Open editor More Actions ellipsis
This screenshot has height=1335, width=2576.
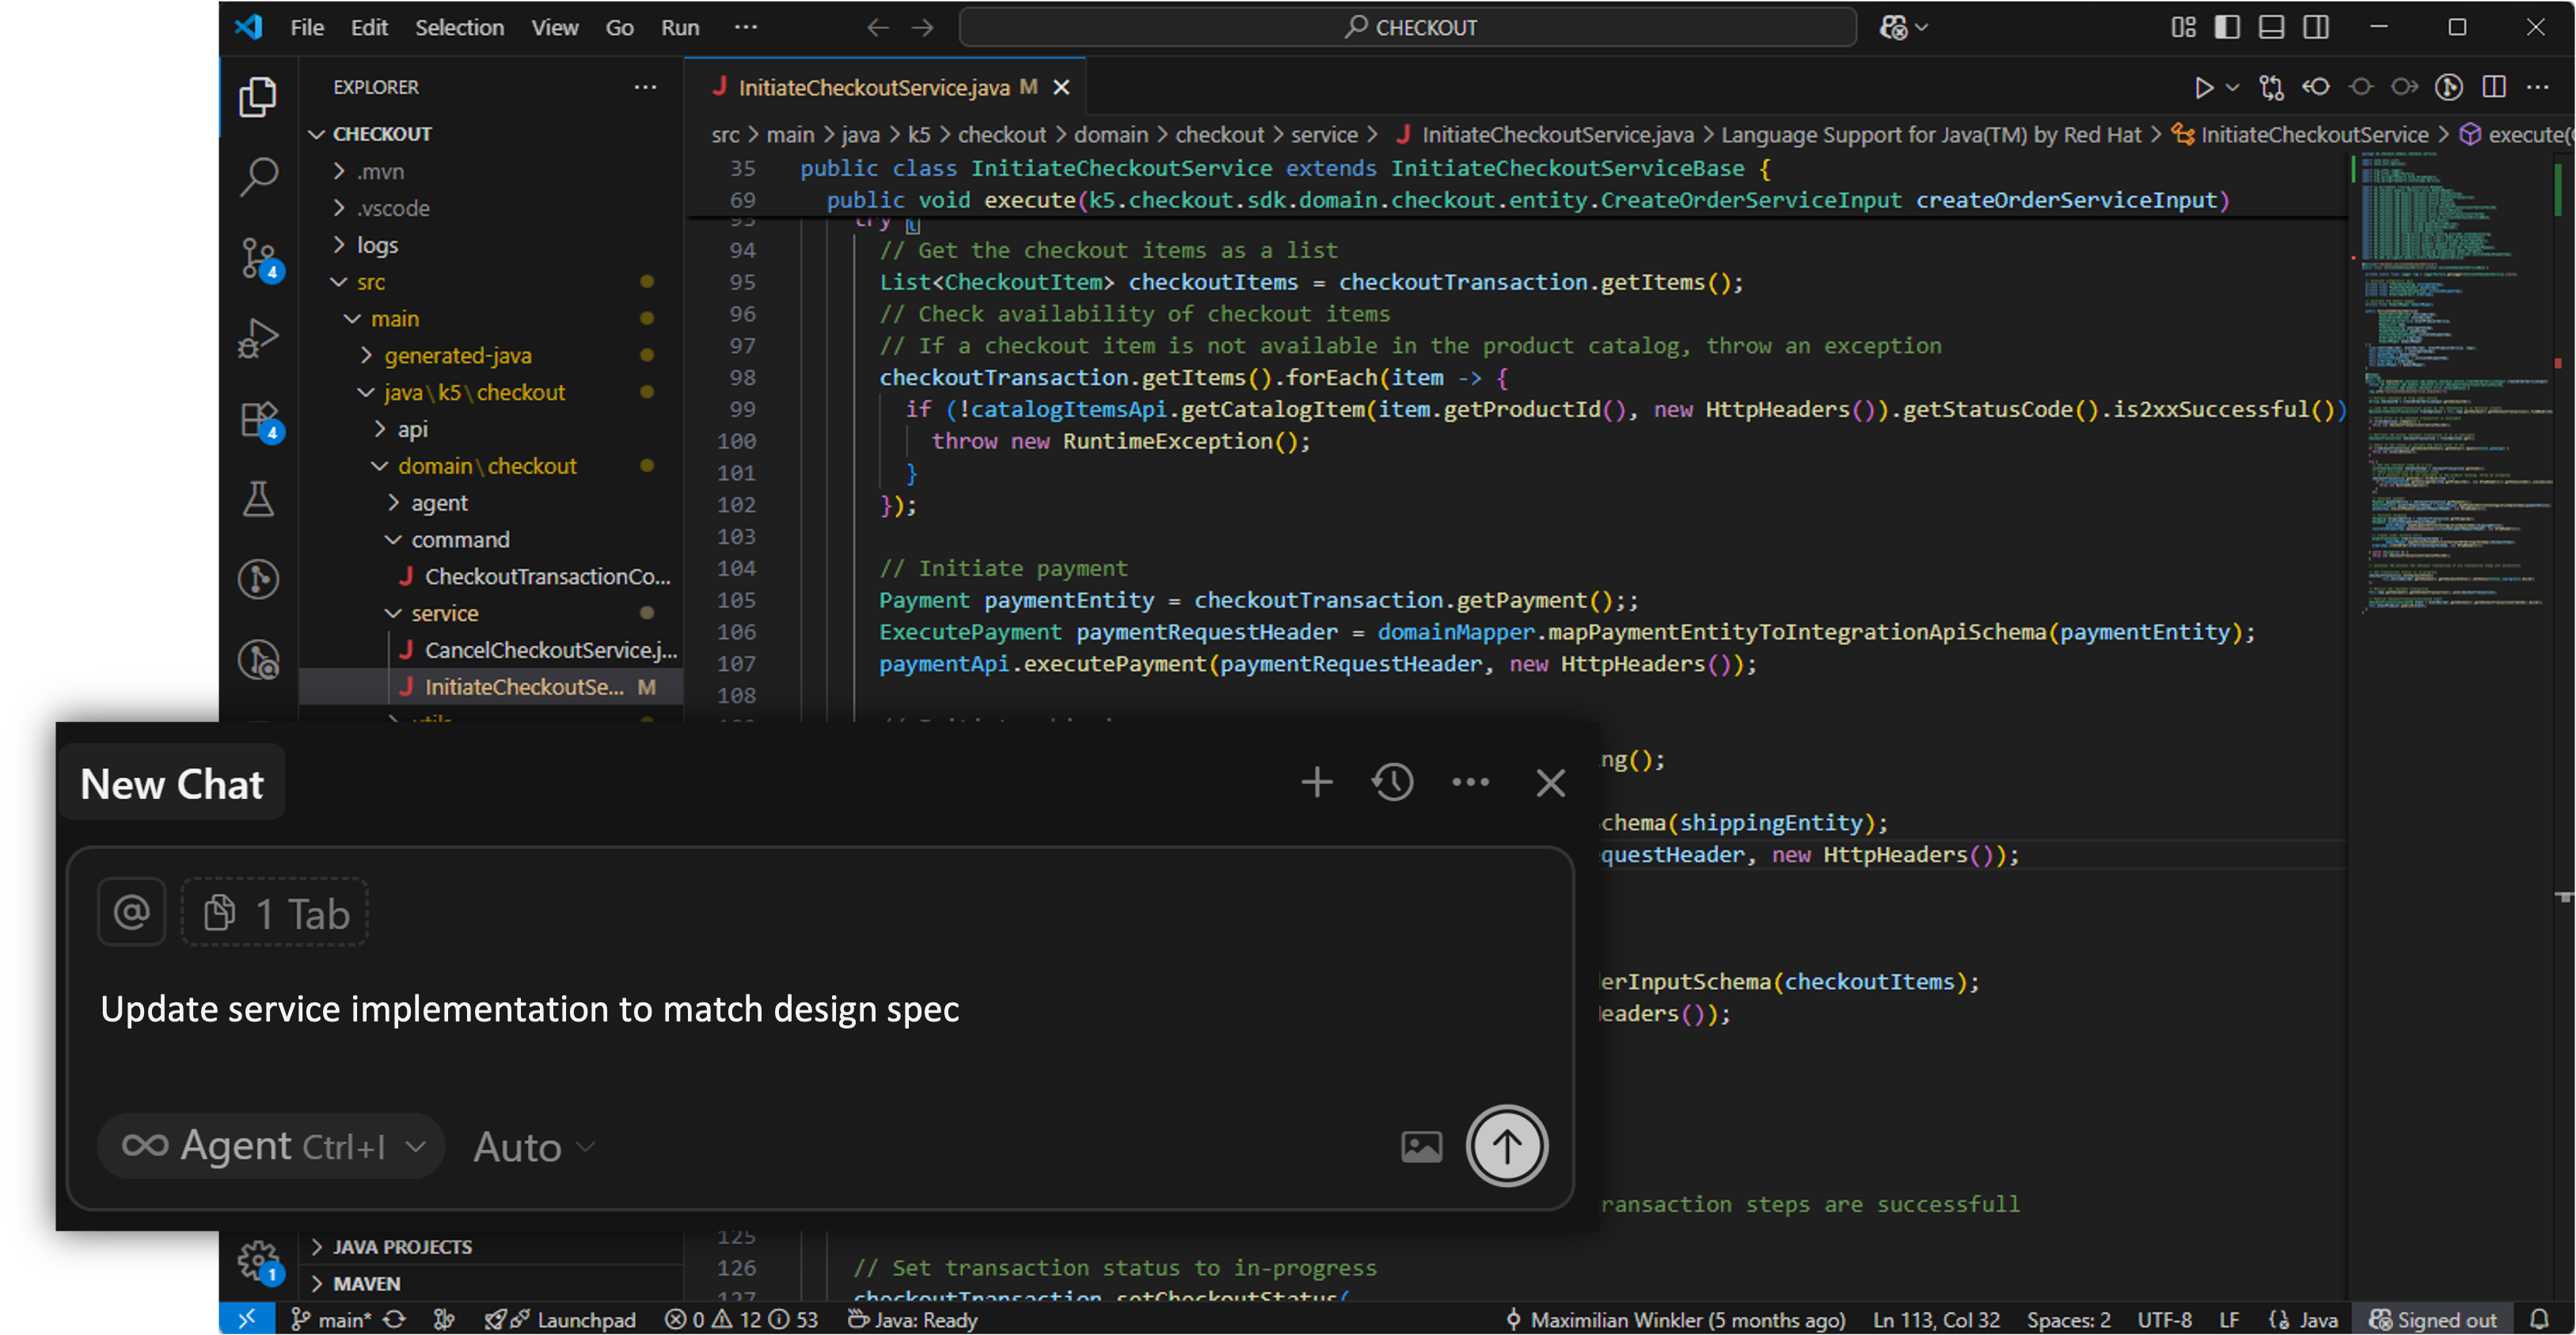tap(2538, 87)
